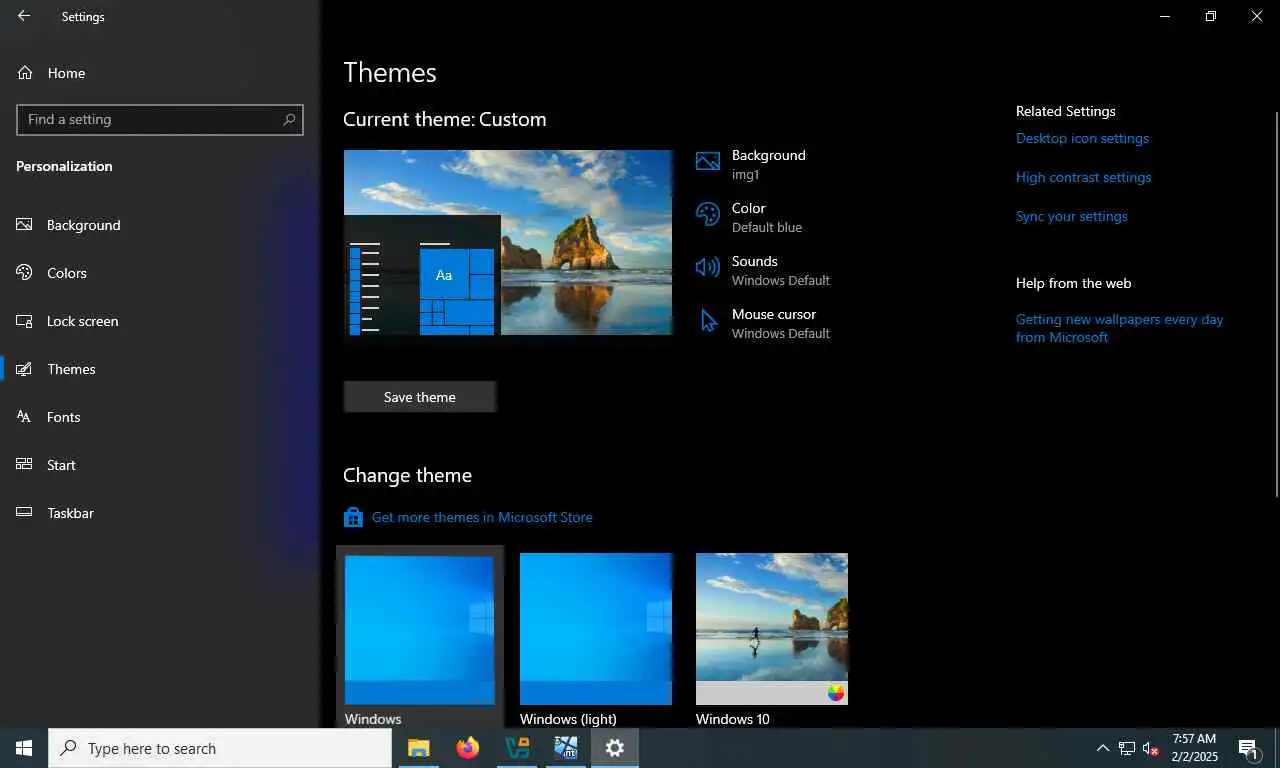Apply the Windows 10 theme thumbnail
The image size is (1280, 768).
click(x=772, y=629)
